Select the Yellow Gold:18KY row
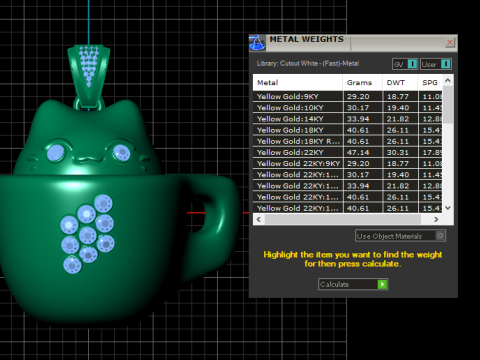 (x=348, y=130)
